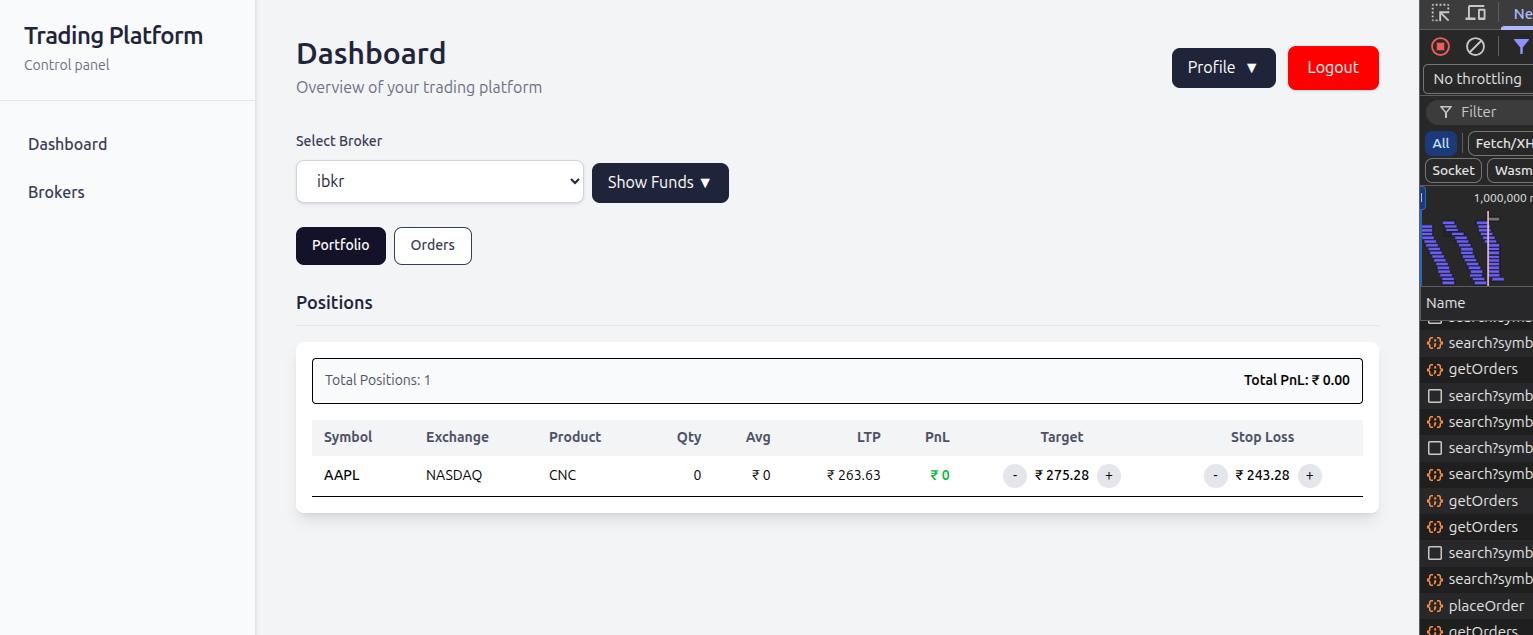Toggle the DevTools device toolbar icon

tap(1476, 13)
